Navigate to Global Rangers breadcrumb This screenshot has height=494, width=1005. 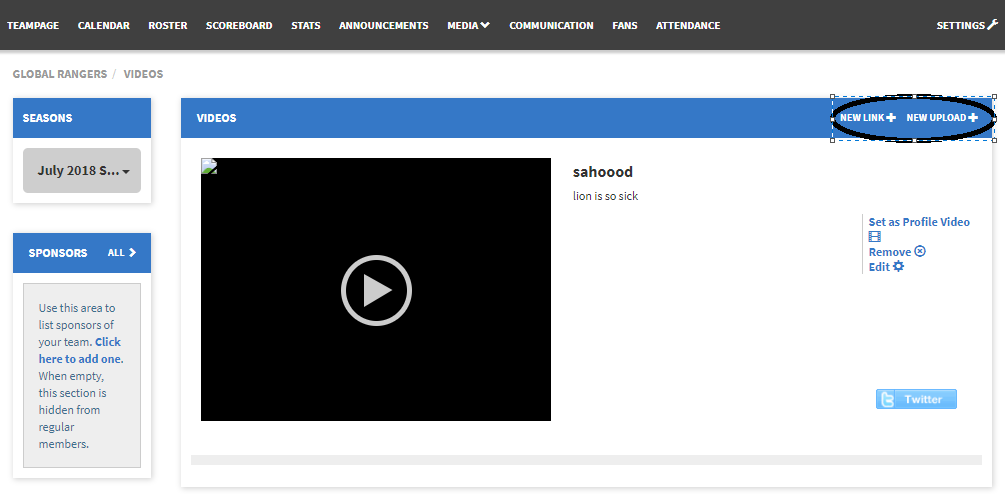pos(58,74)
